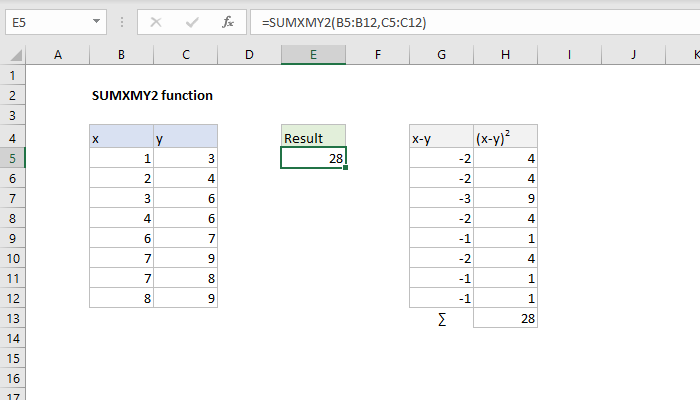Click the formula bar resize dots handle

pyautogui.click(x=121, y=22)
